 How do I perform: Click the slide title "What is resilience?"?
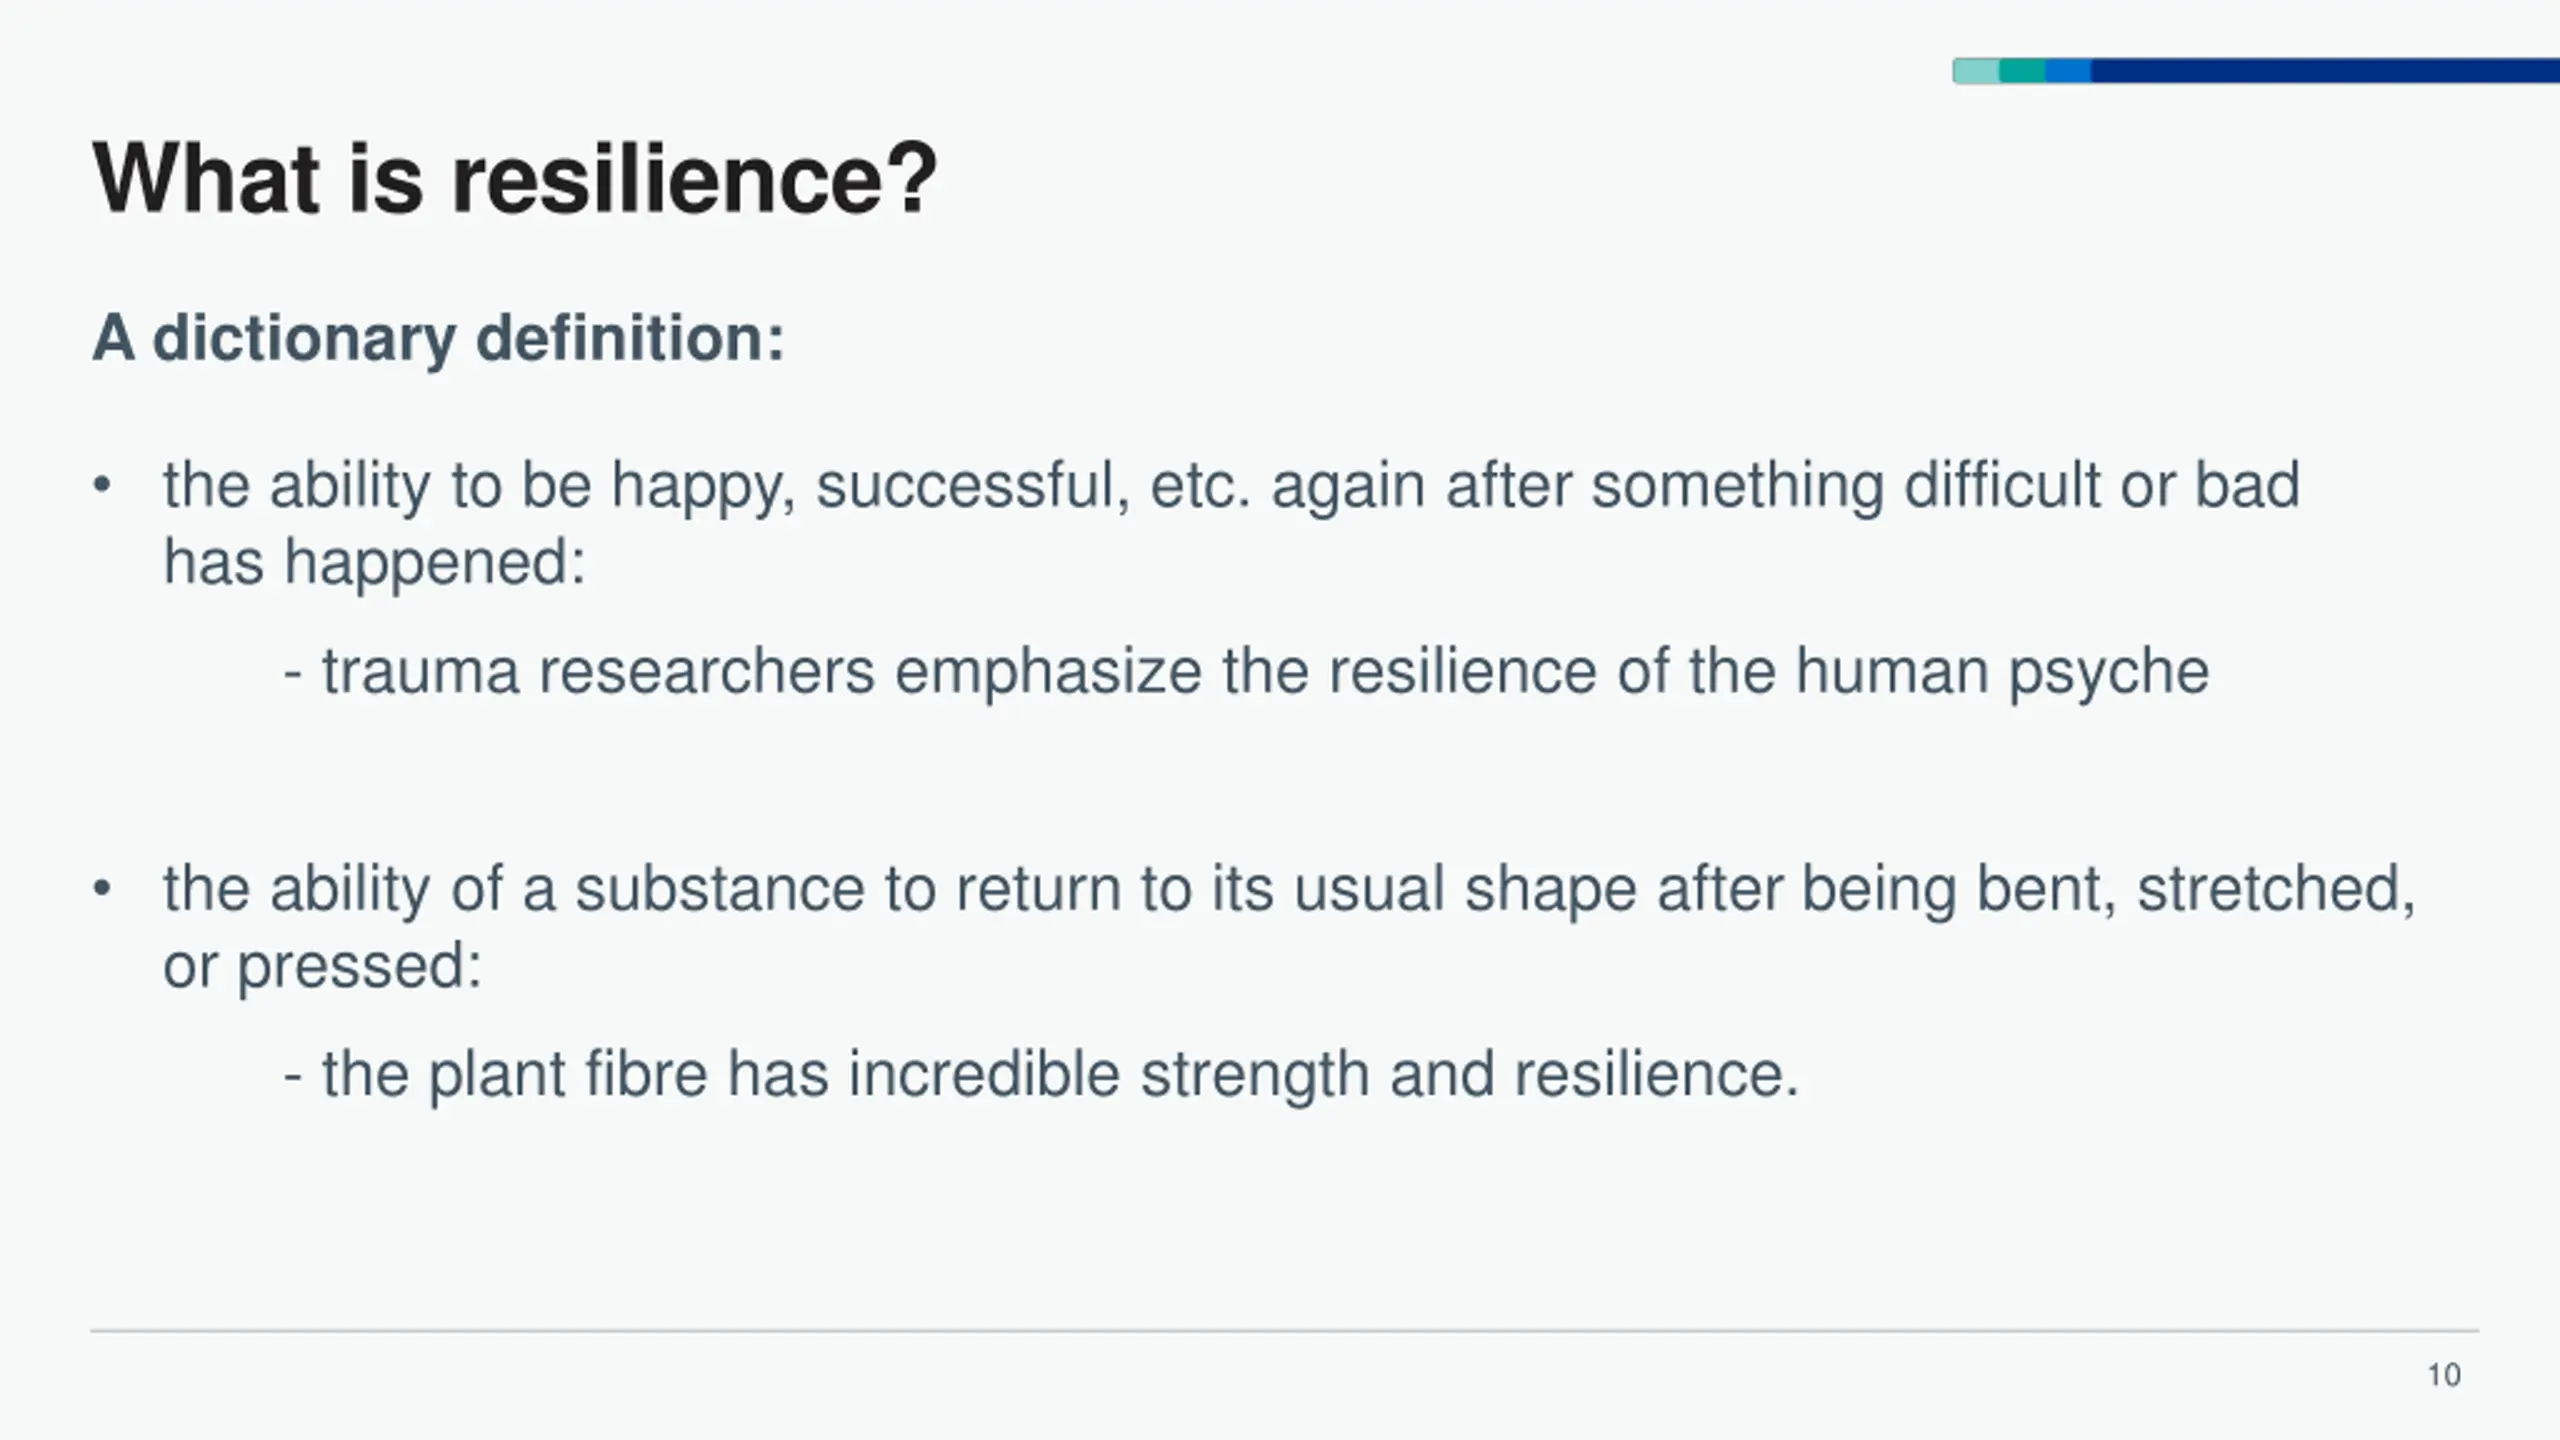coord(515,179)
